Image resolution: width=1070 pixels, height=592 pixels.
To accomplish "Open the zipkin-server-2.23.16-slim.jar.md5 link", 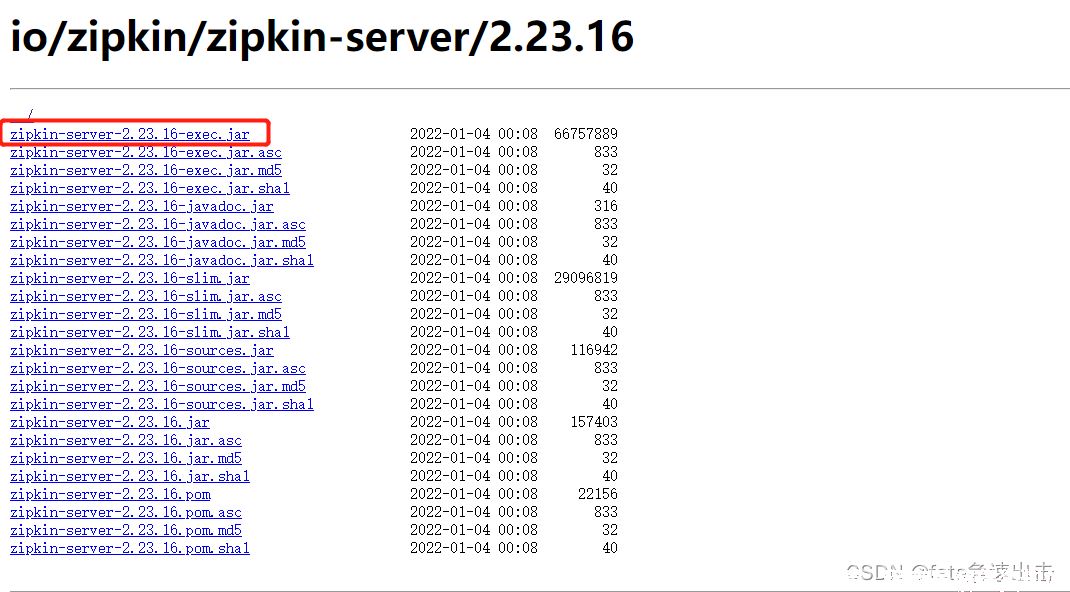I will point(145,314).
